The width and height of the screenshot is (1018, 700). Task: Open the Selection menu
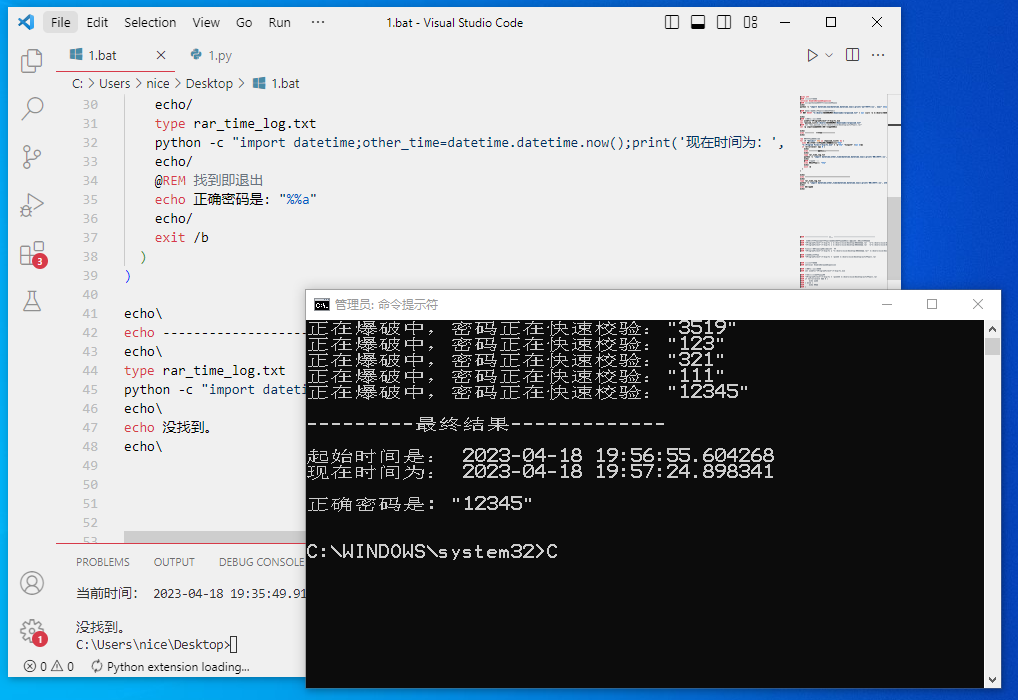point(150,22)
